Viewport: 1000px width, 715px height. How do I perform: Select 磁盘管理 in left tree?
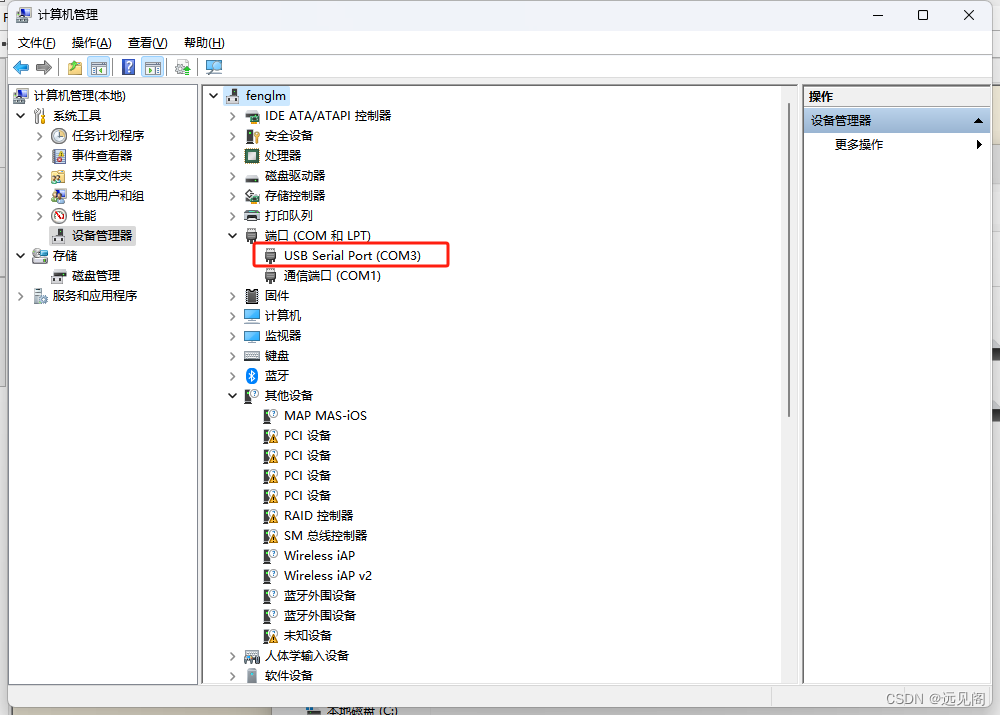pyautogui.click(x=96, y=276)
